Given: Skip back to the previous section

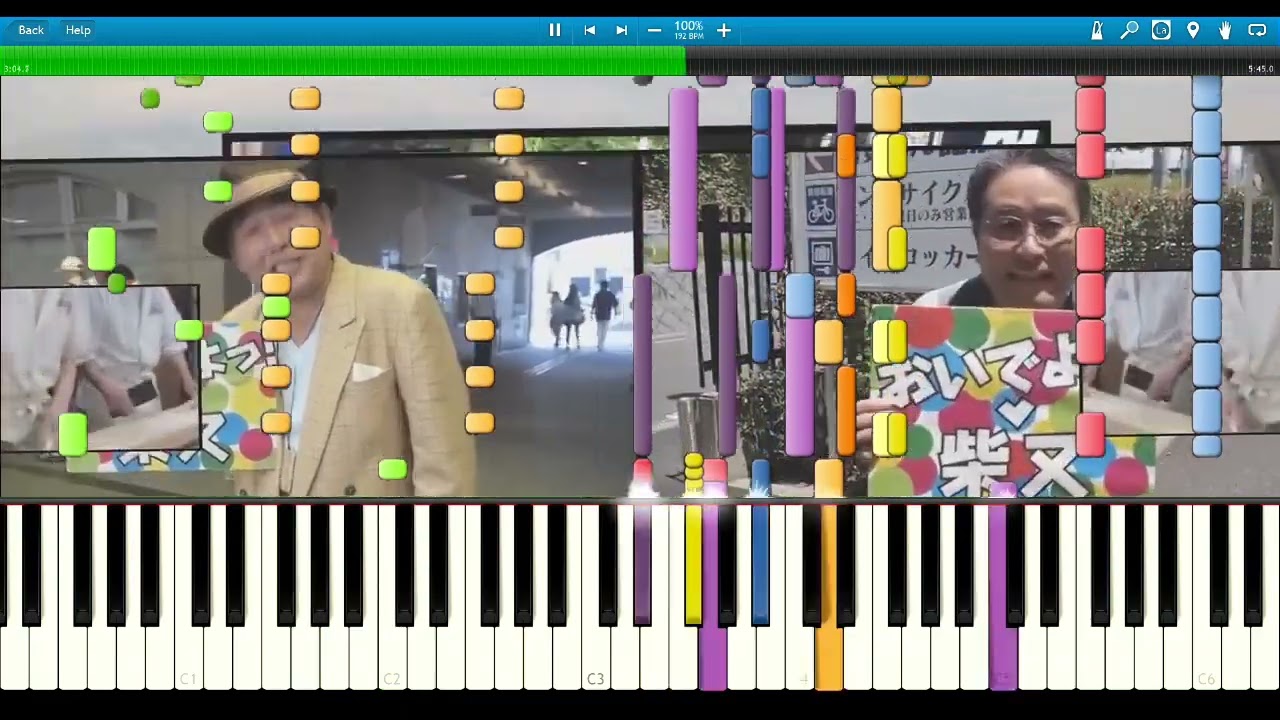Looking at the screenshot, I should coord(590,30).
